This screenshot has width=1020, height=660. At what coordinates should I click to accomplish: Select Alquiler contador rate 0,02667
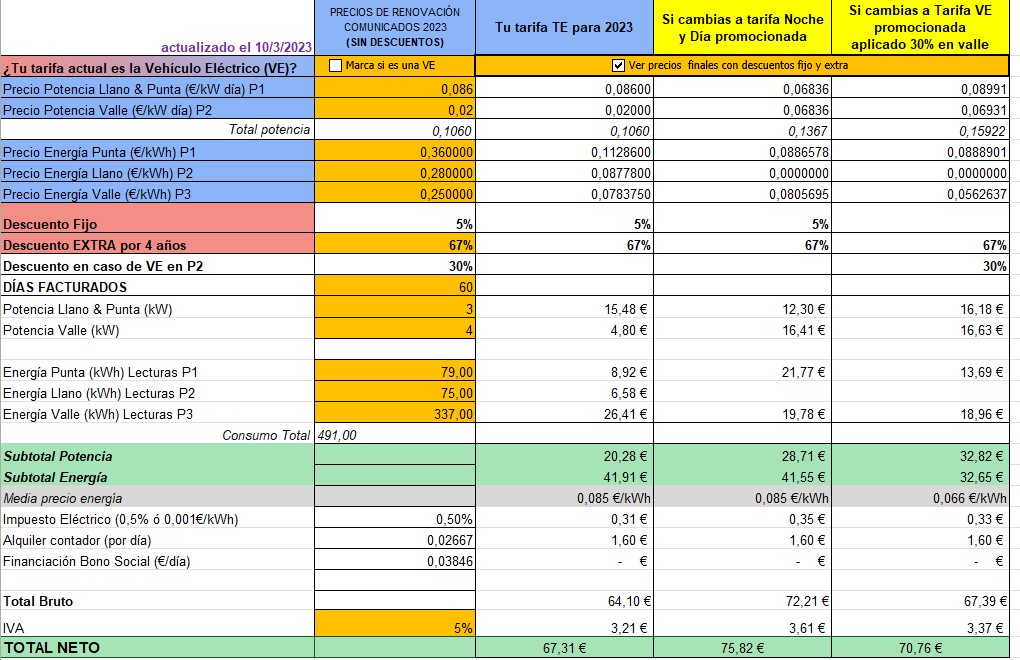pyautogui.click(x=450, y=540)
